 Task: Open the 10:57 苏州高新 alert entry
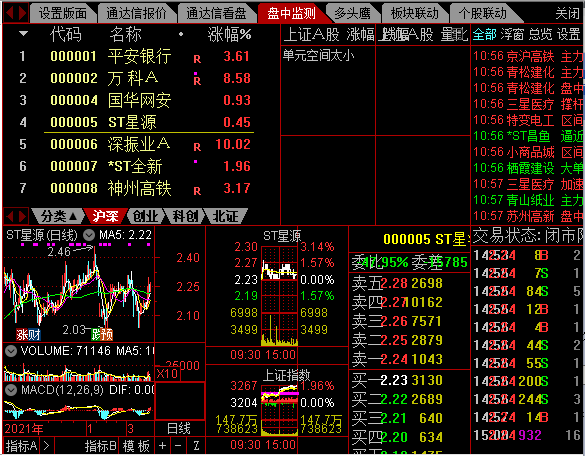tap(528, 216)
